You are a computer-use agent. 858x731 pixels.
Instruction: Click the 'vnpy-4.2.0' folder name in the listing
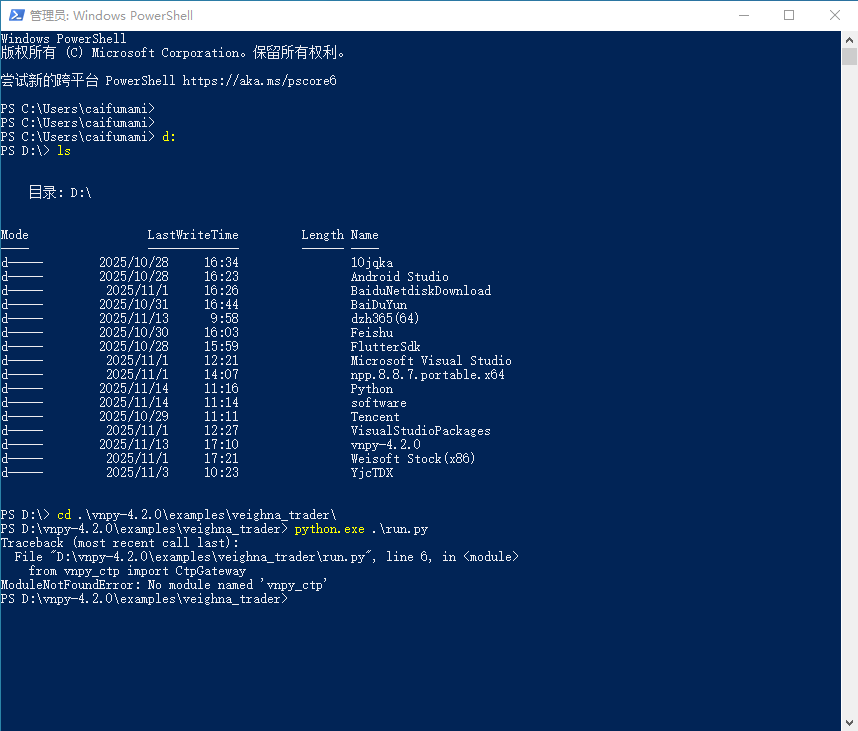click(385, 445)
